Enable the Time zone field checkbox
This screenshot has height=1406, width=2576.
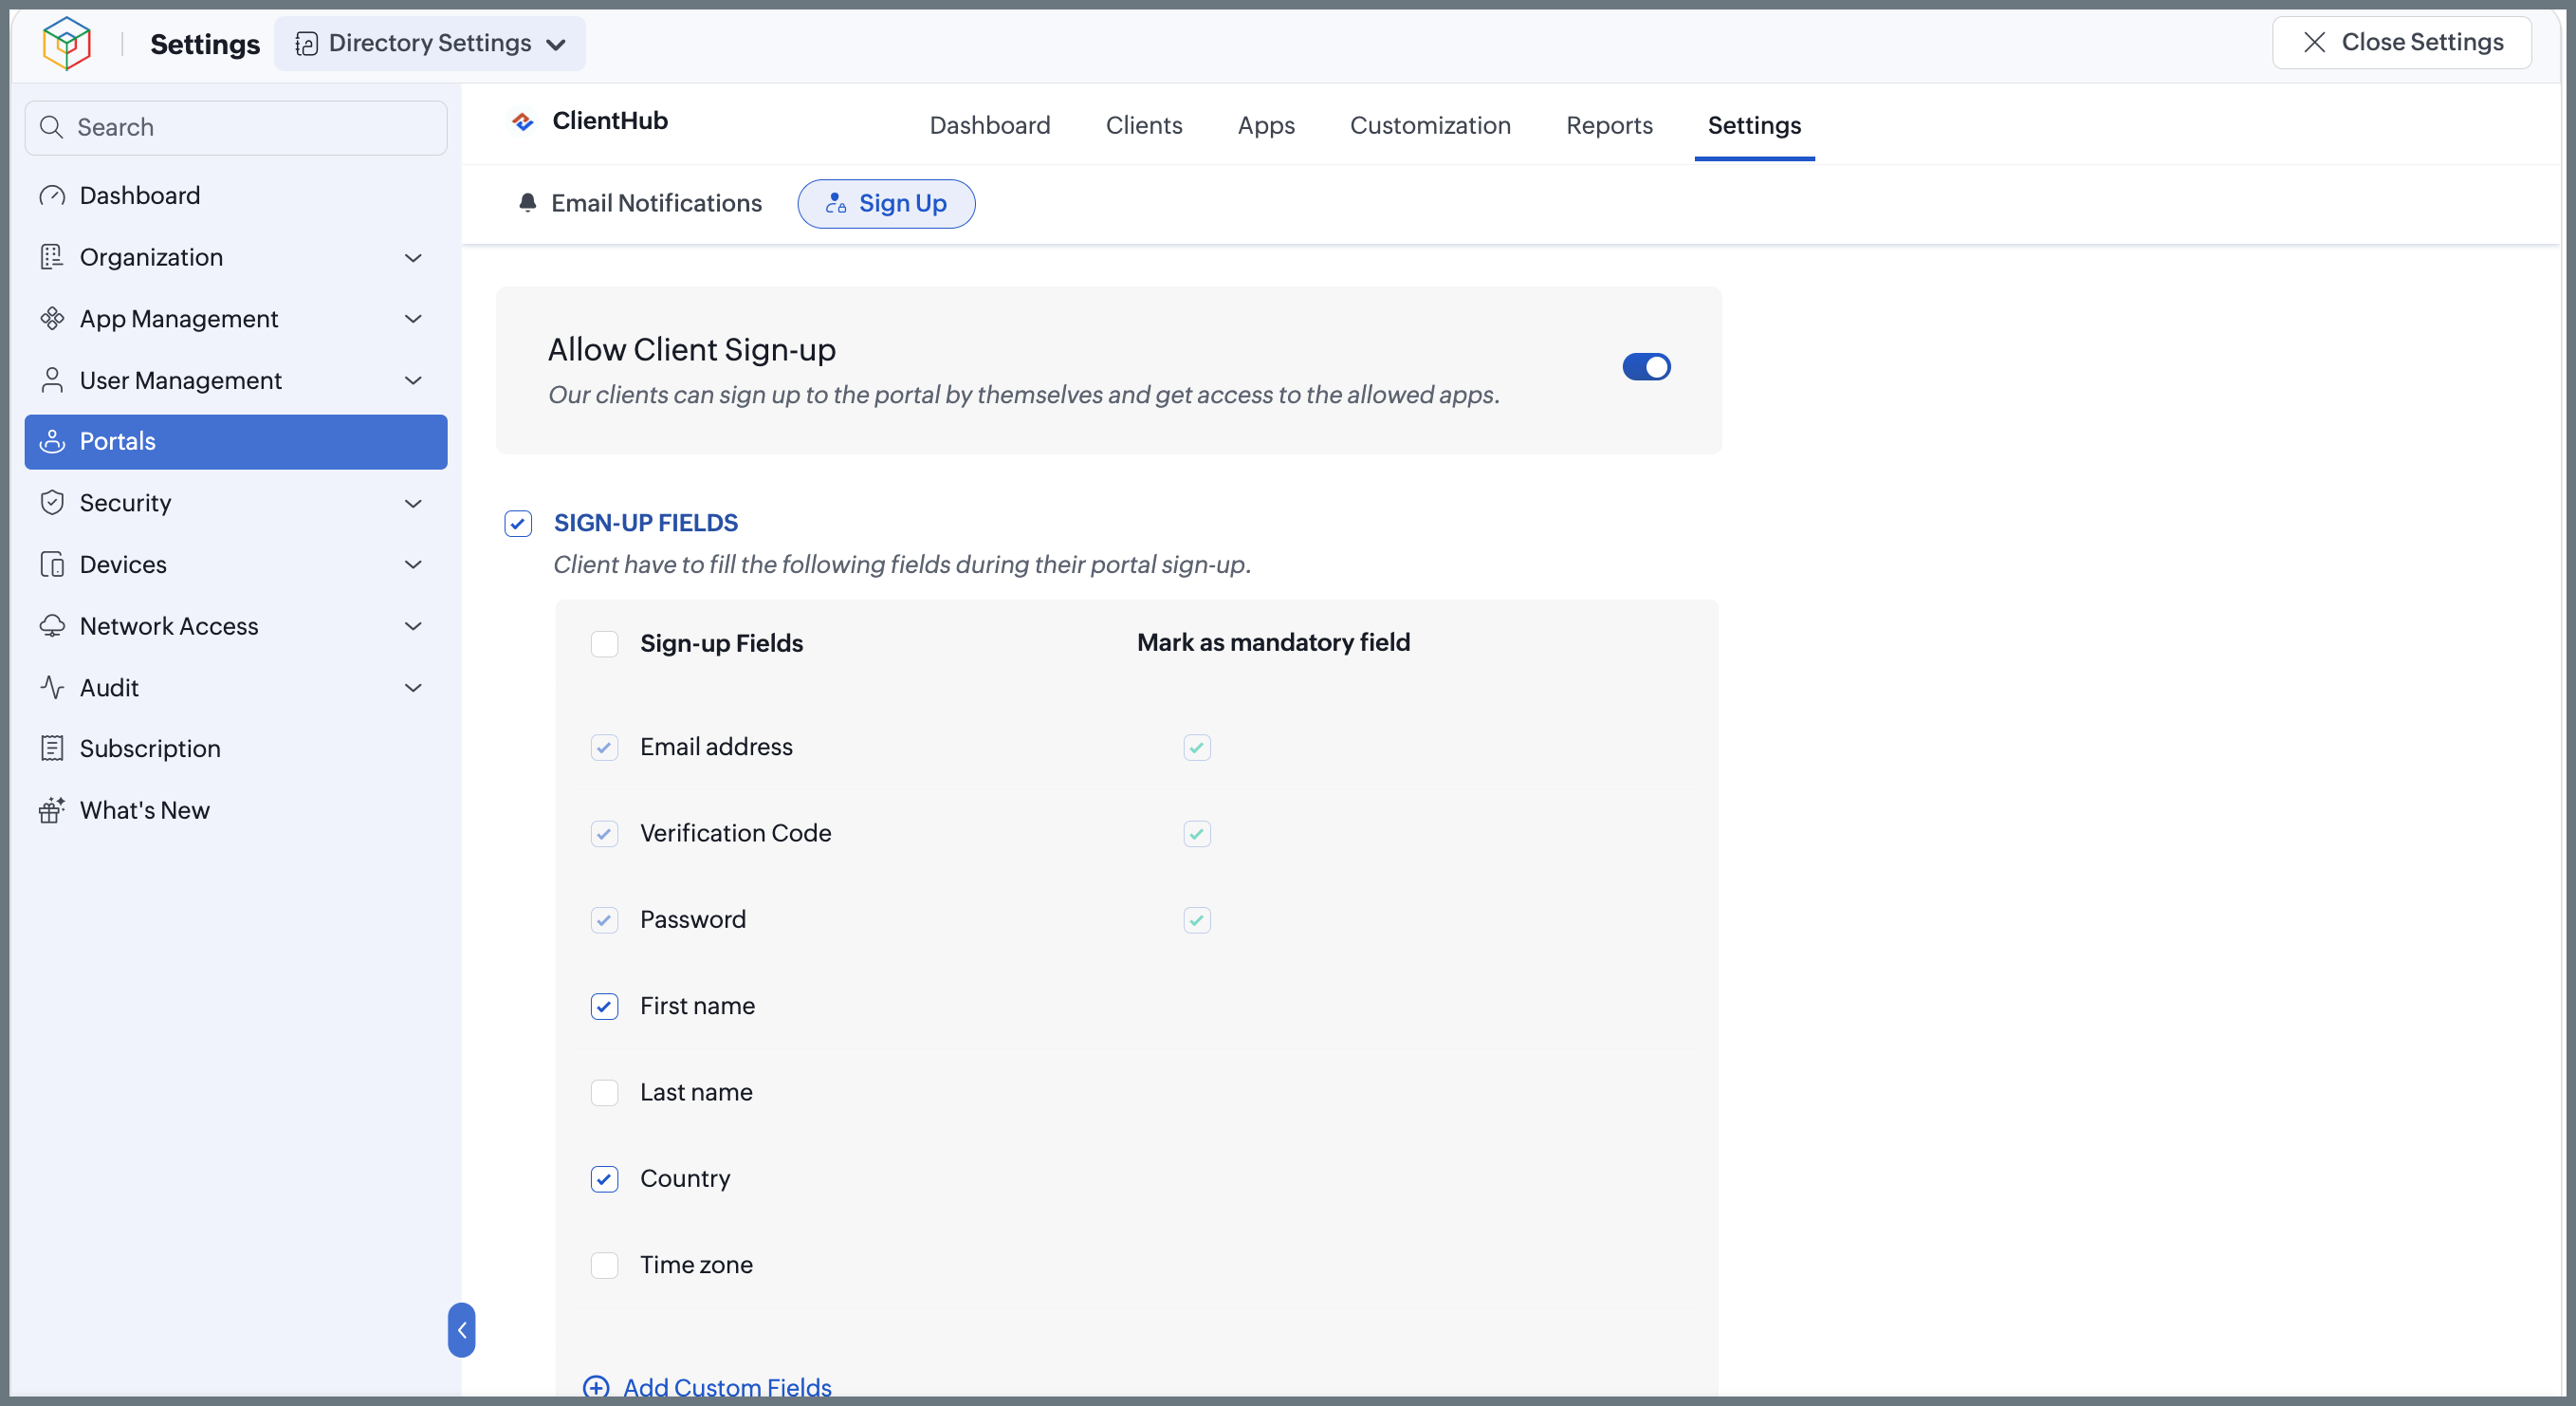pos(604,1265)
